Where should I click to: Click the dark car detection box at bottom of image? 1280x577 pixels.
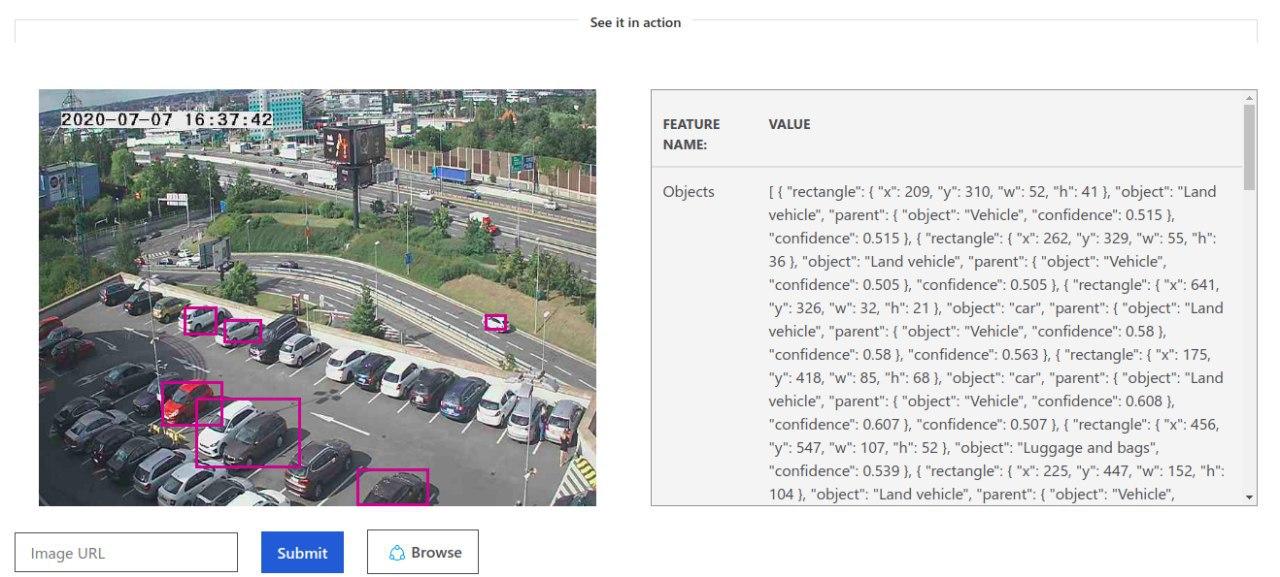click(x=392, y=487)
